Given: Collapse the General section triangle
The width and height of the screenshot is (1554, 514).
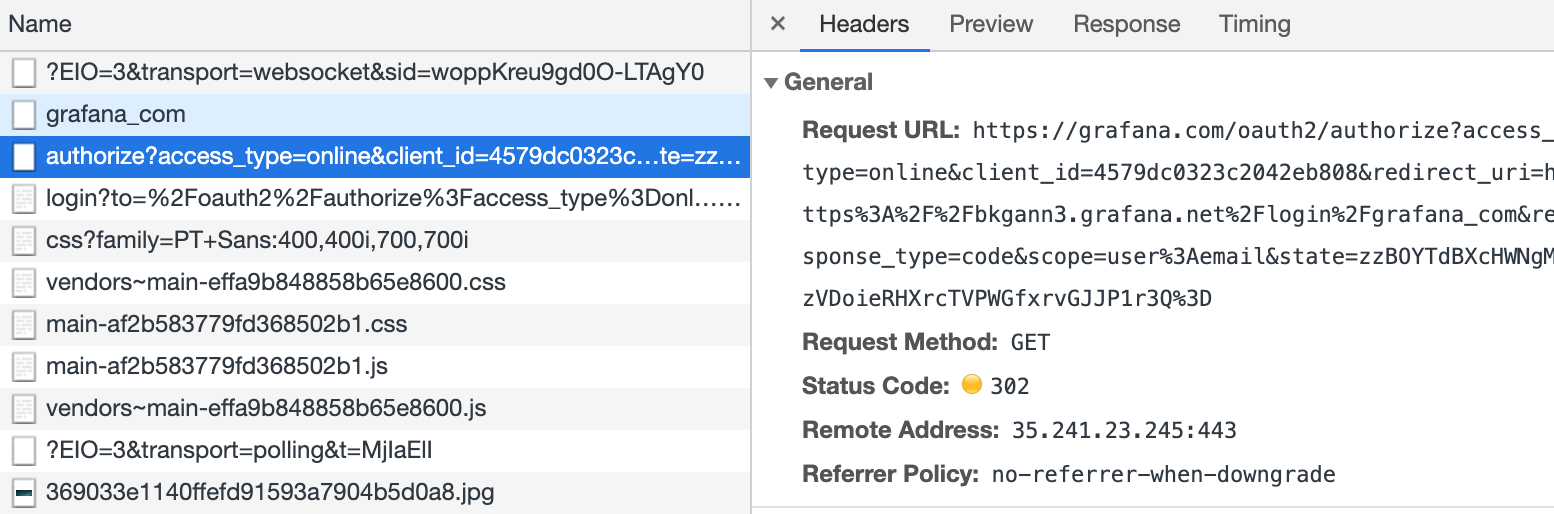Looking at the screenshot, I should tap(771, 83).
